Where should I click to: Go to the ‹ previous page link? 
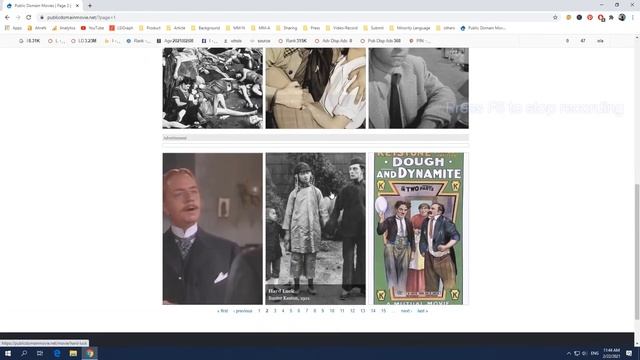point(243,311)
